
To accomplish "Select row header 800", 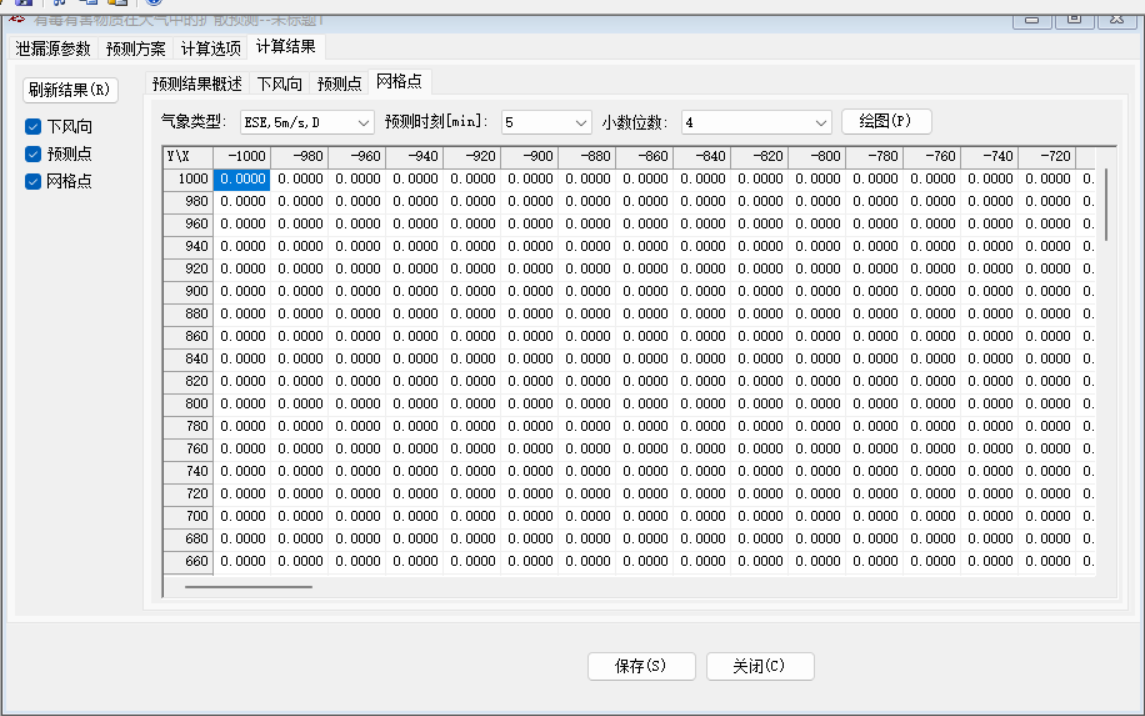I will click(x=188, y=404).
